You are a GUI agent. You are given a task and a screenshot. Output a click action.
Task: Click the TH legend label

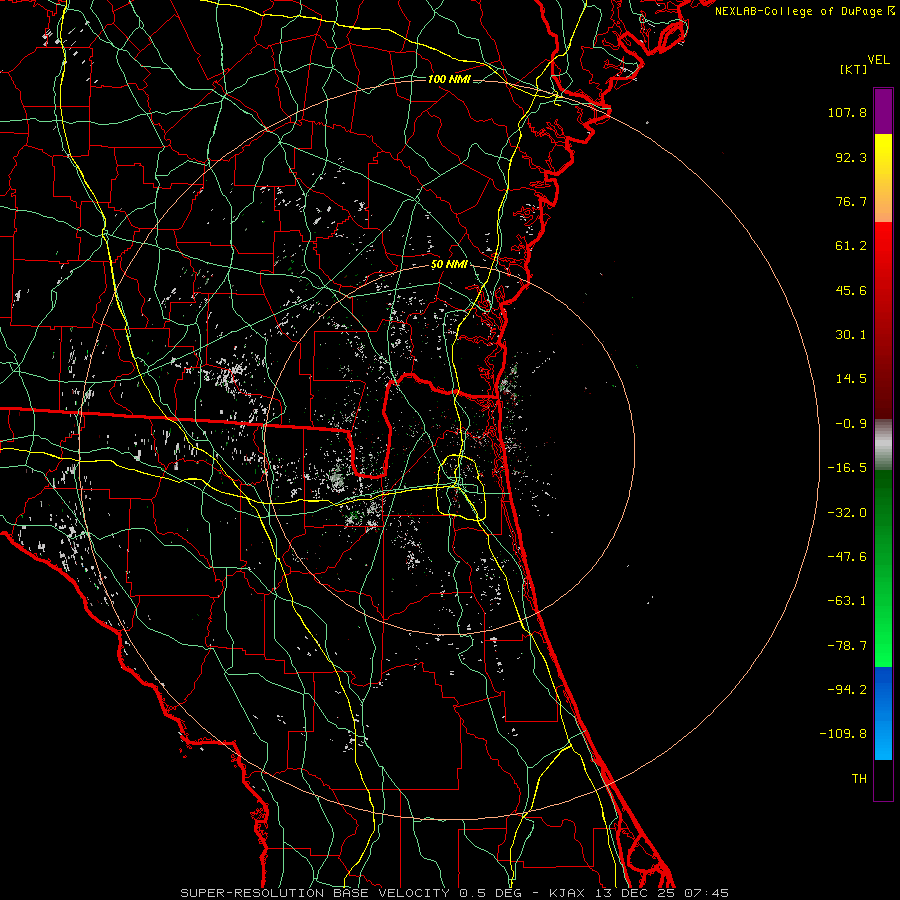pyautogui.click(x=859, y=779)
